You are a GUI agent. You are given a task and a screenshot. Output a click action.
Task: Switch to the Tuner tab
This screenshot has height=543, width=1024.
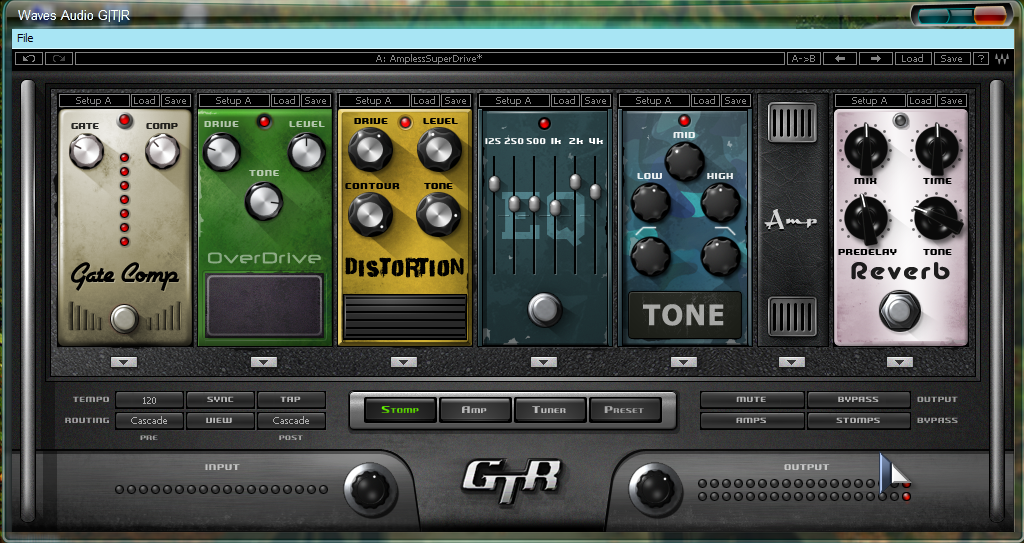point(549,410)
